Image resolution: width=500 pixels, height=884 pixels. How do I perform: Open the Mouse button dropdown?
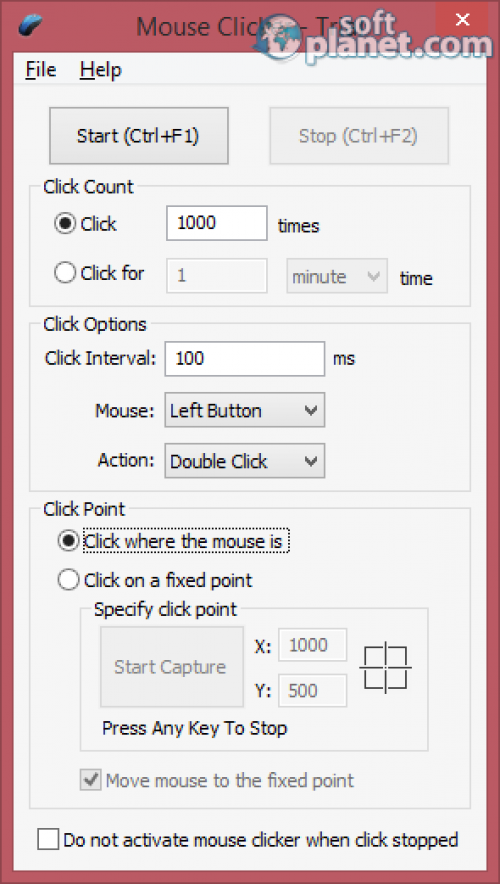[x=245, y=410]
